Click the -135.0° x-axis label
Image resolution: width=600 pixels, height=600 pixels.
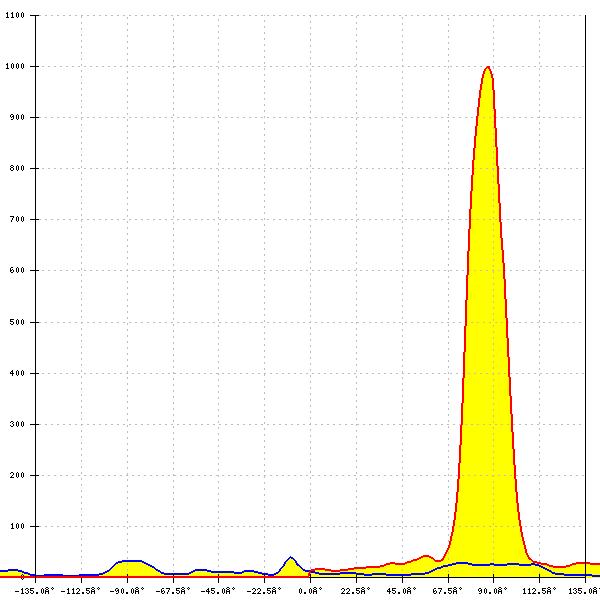click(x=34, y=591)
